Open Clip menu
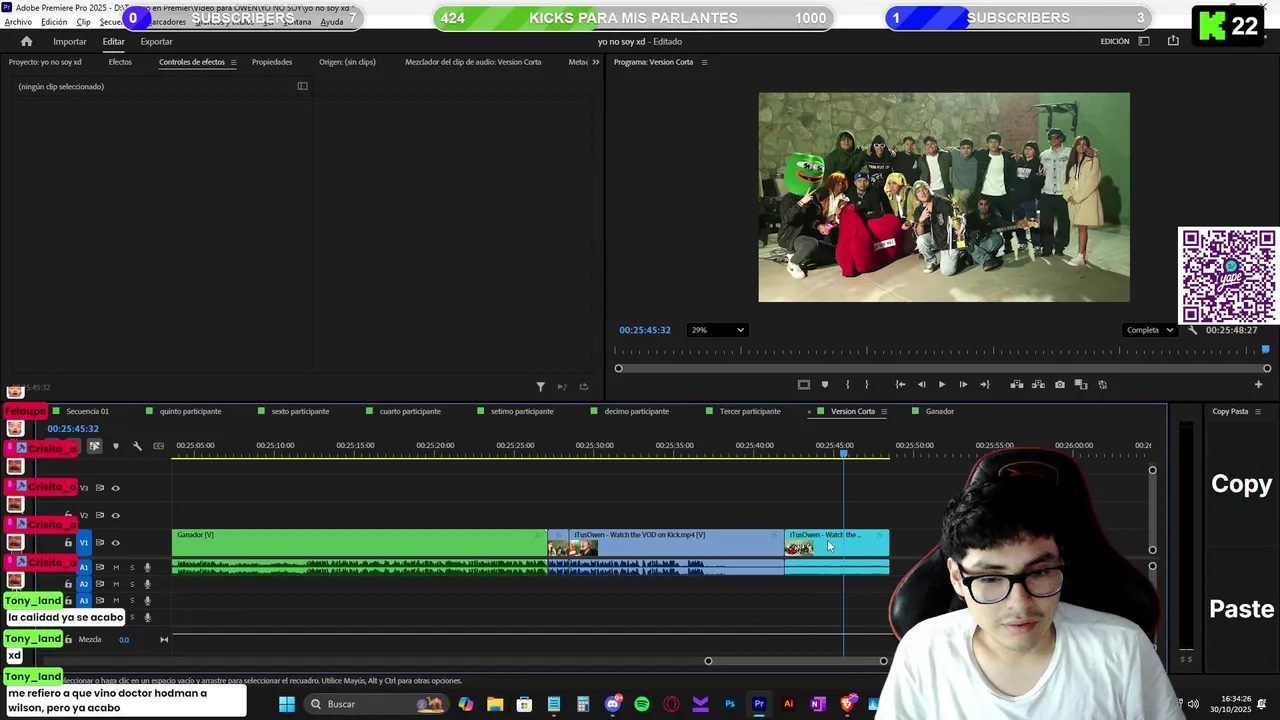The image size is (1280, 720). click(x=84, y=22)
